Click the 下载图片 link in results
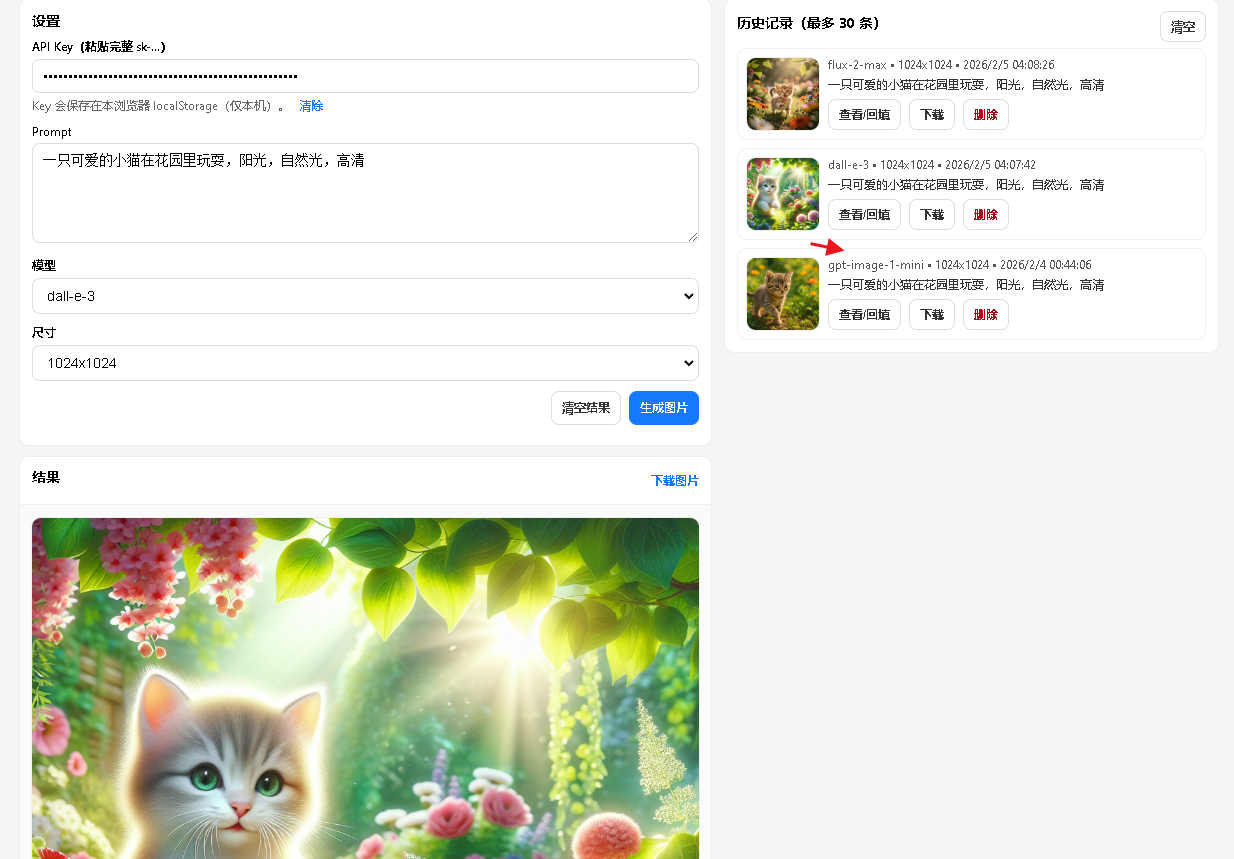Image resolution: width=1234 pixels, height=859 pixels. point(674,481)
